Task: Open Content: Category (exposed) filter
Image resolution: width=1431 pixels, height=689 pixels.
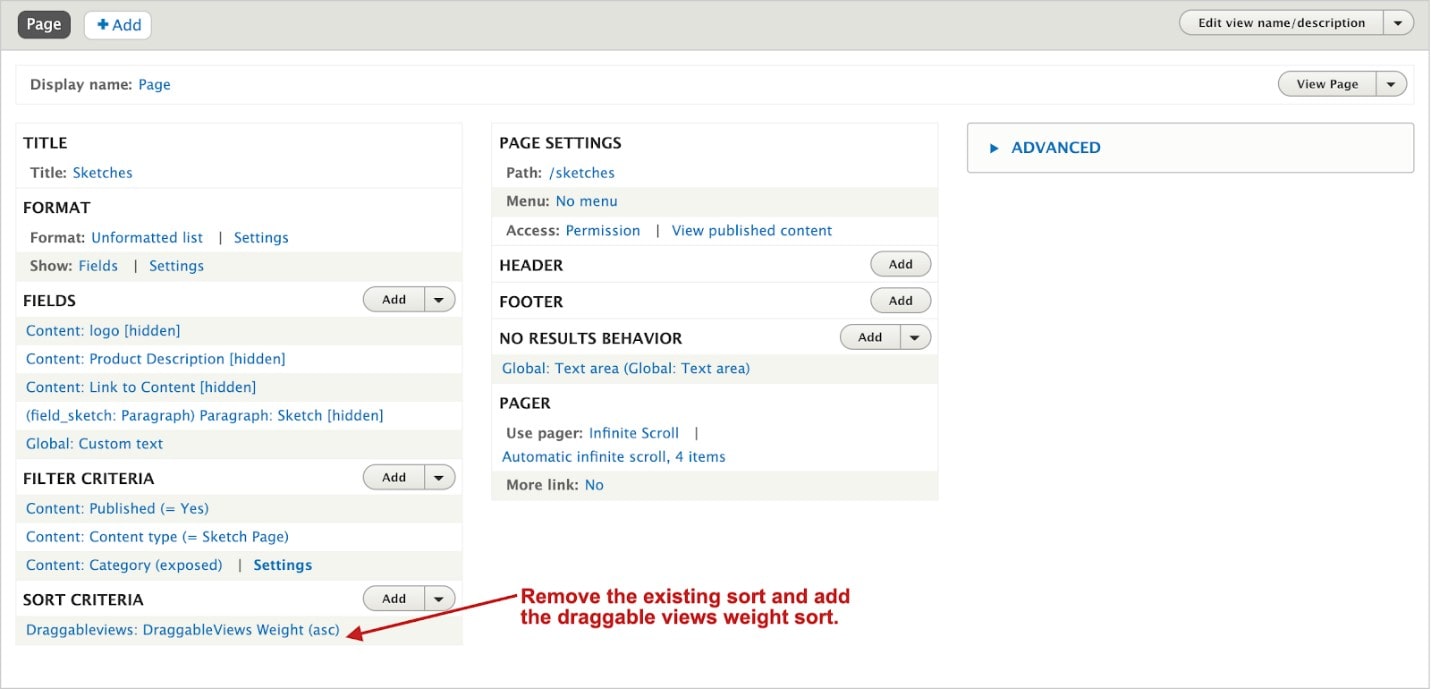Action: (x=124, y=565)
